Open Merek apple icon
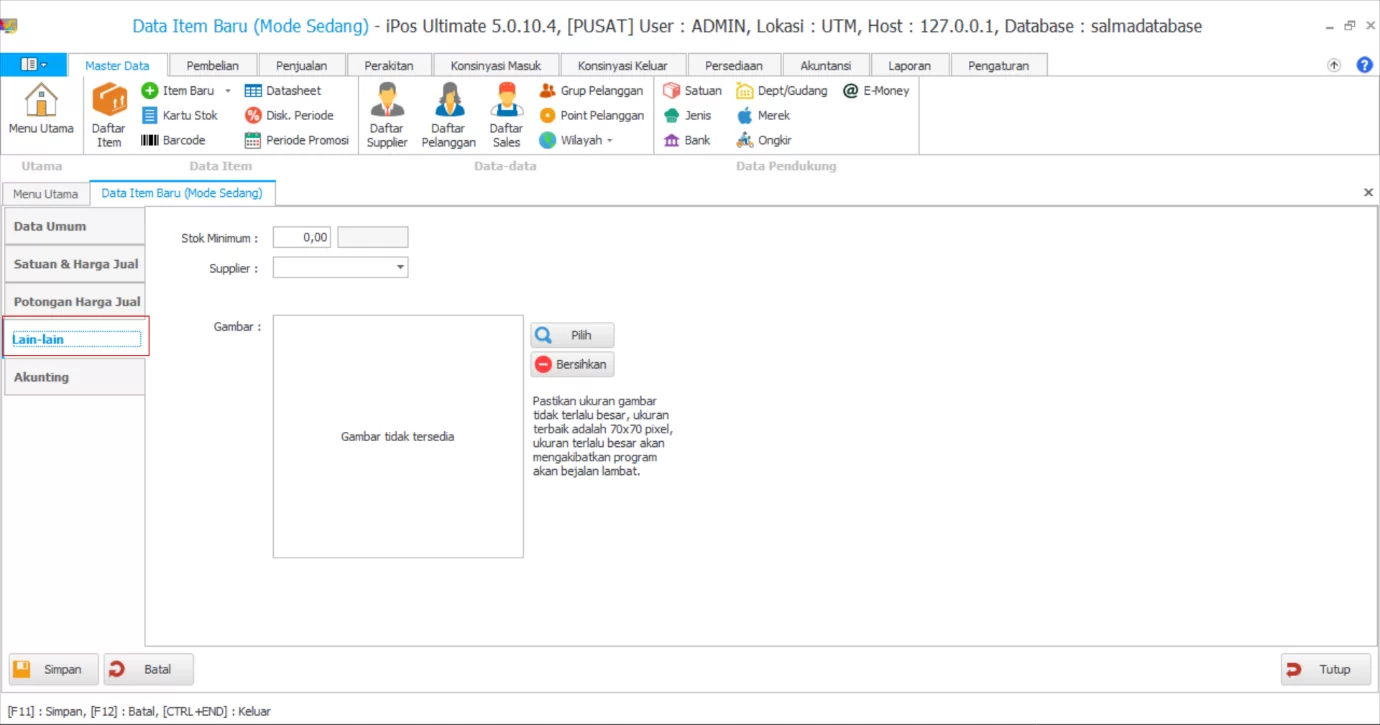 click(x=744, y=115)
